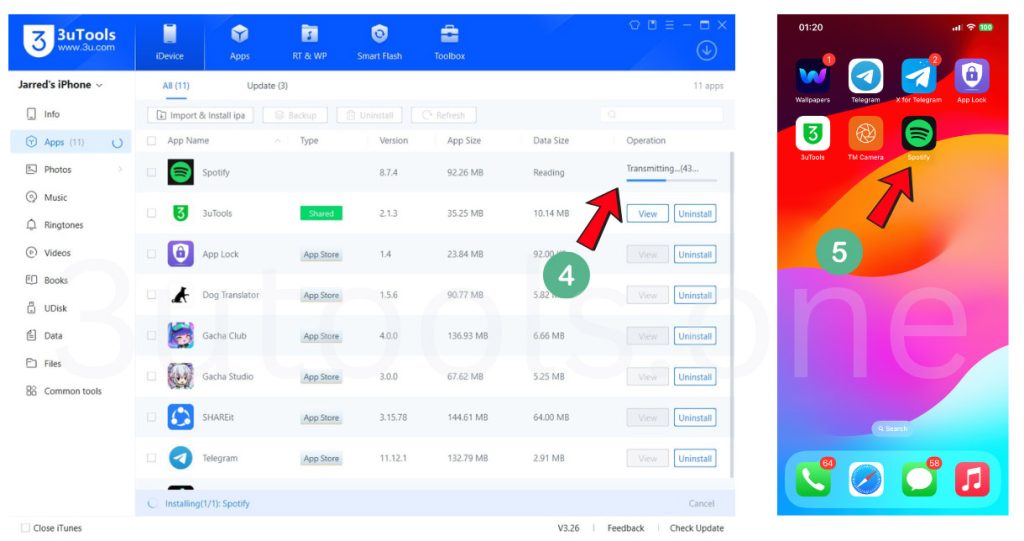Click the Feedback link

pos(626,528)
